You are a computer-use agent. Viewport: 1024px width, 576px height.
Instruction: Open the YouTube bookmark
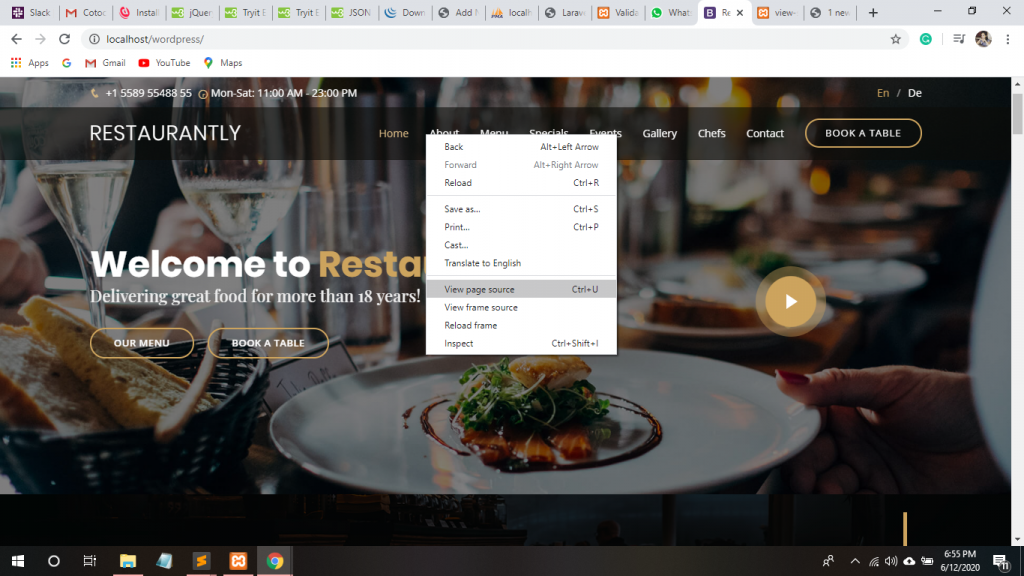pyautogui.click(x=164, y=63)
